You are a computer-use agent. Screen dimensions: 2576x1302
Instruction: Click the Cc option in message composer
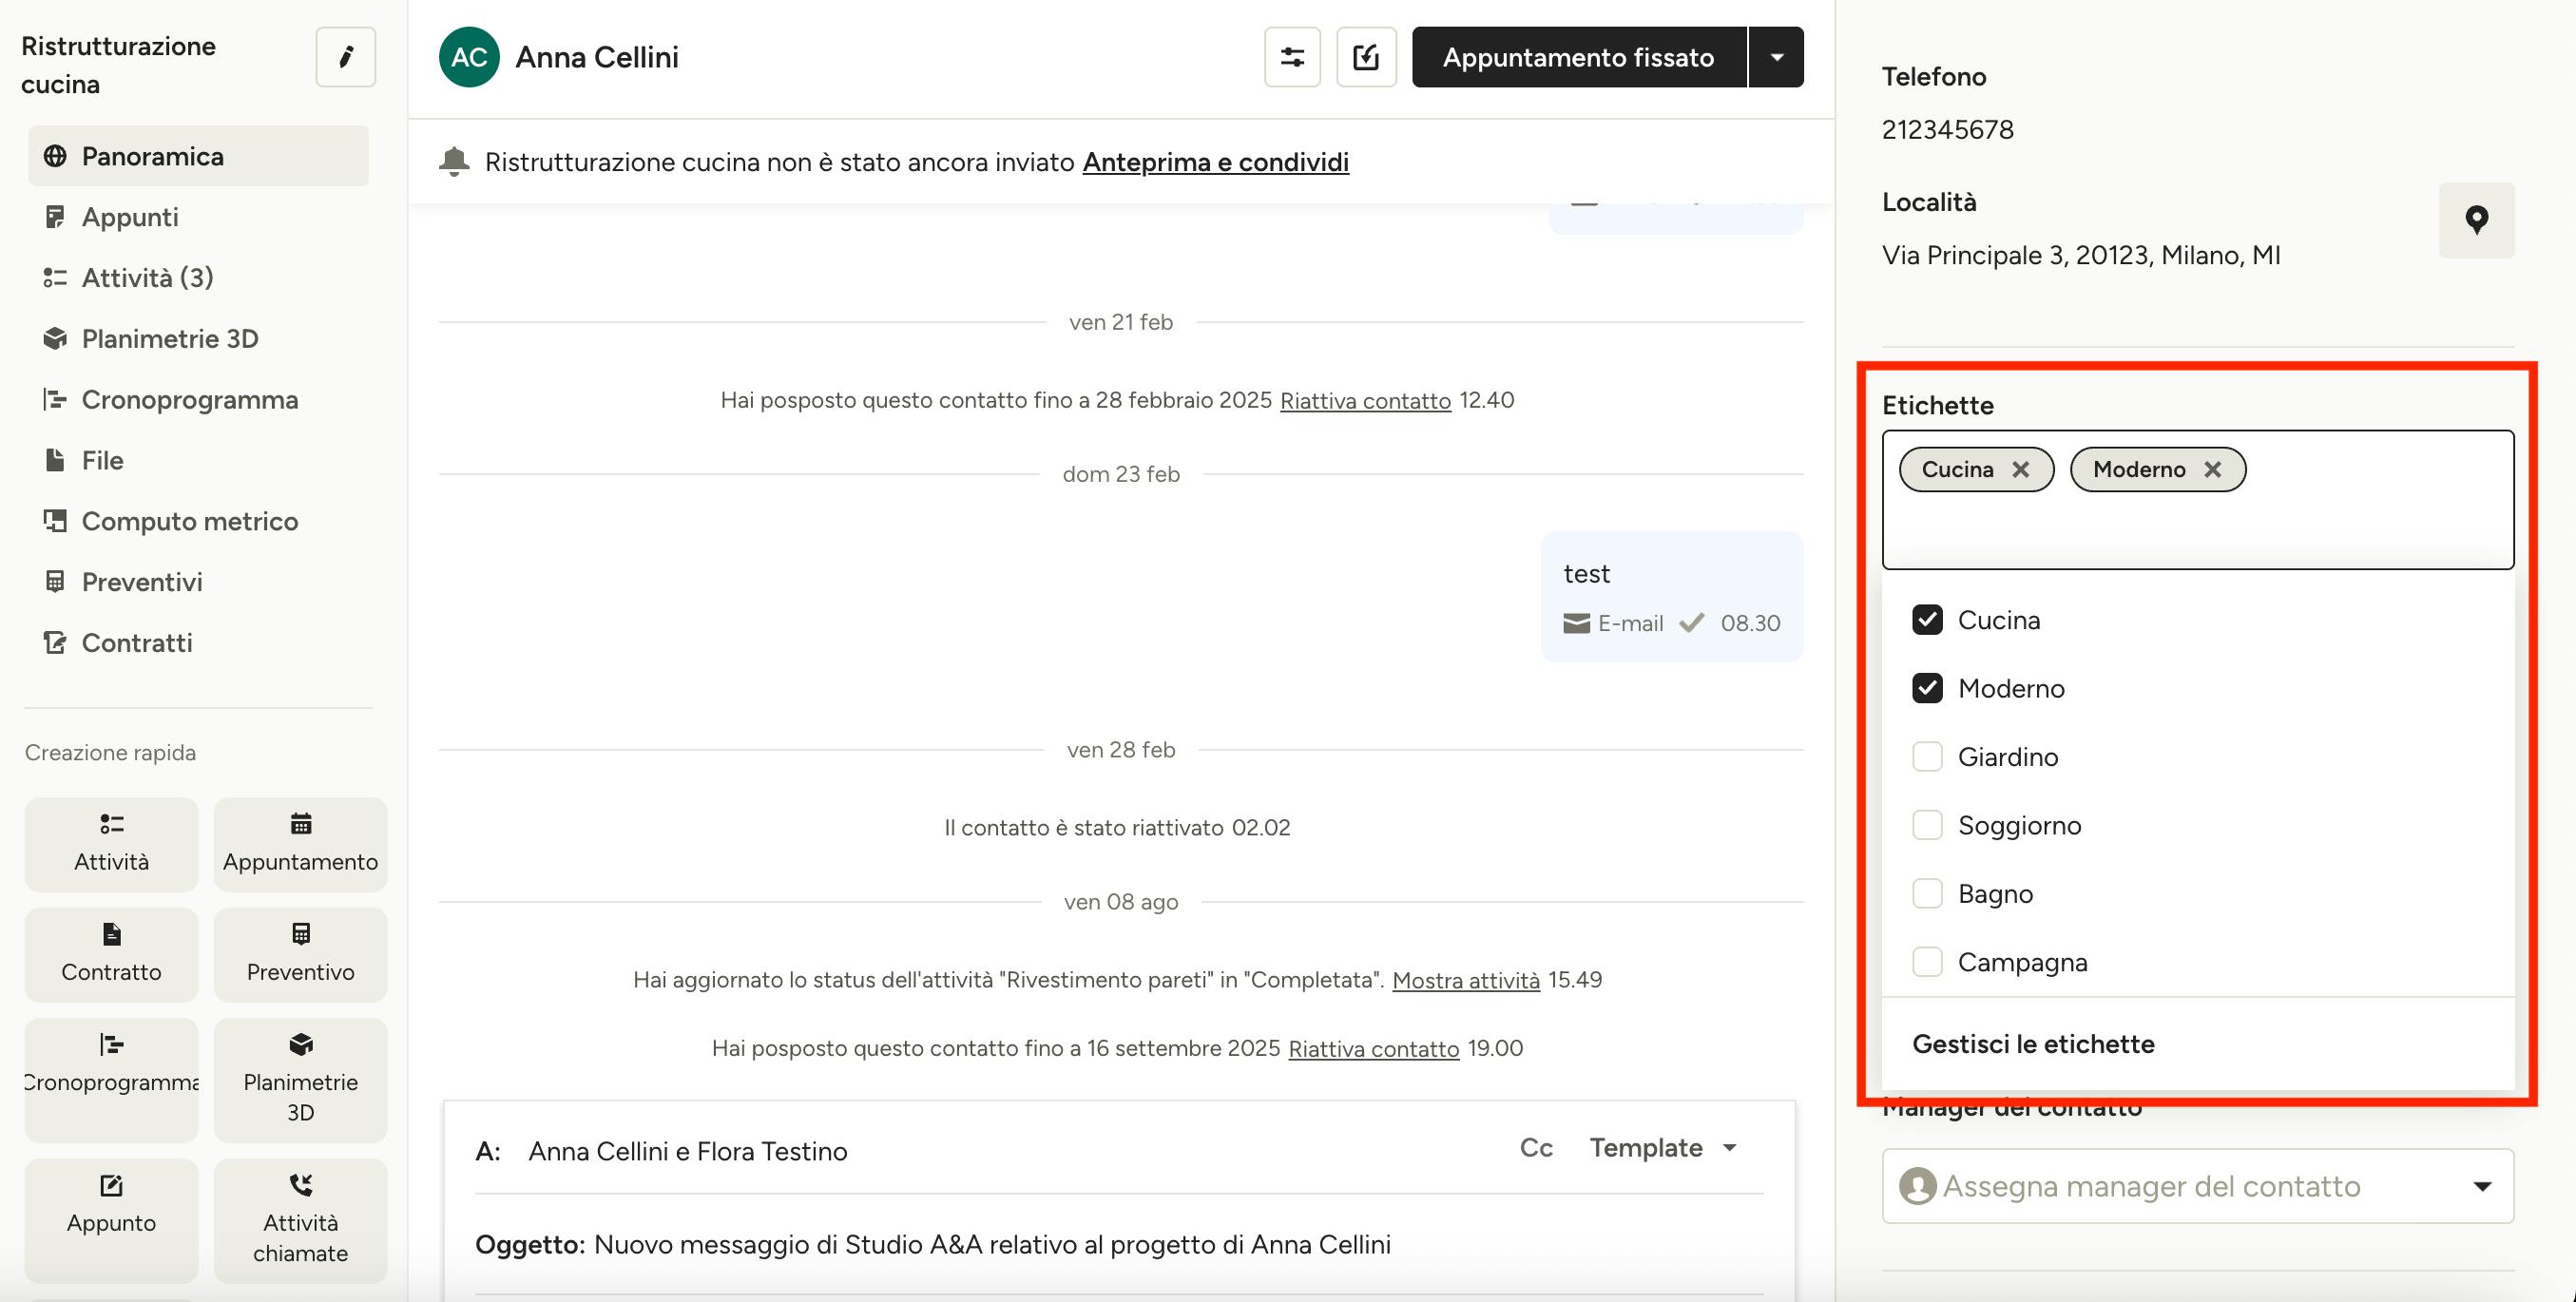1536,1147
